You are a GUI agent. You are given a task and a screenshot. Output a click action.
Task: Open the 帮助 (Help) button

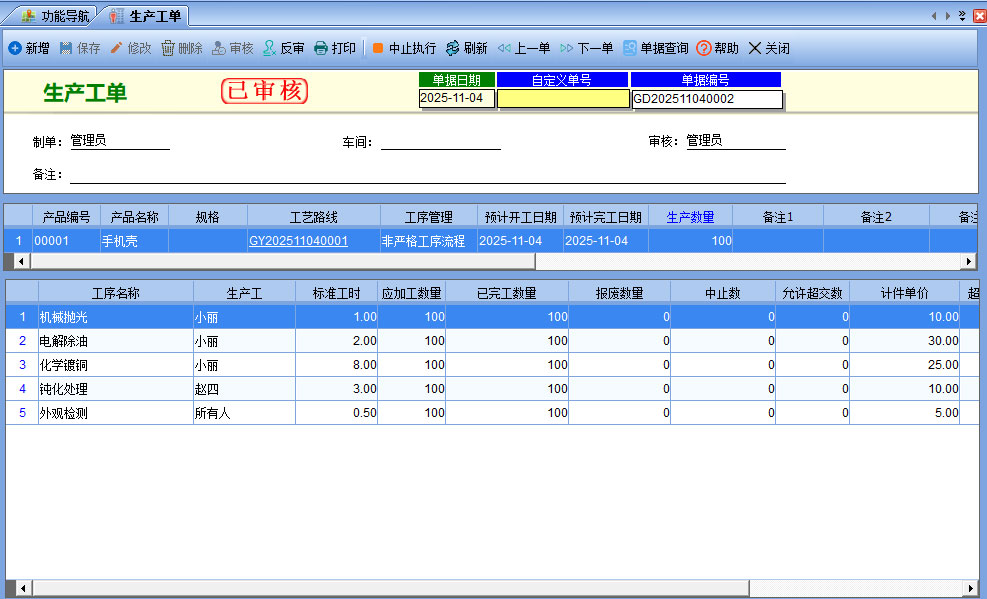pyautogui.click(x=704, y=48)
